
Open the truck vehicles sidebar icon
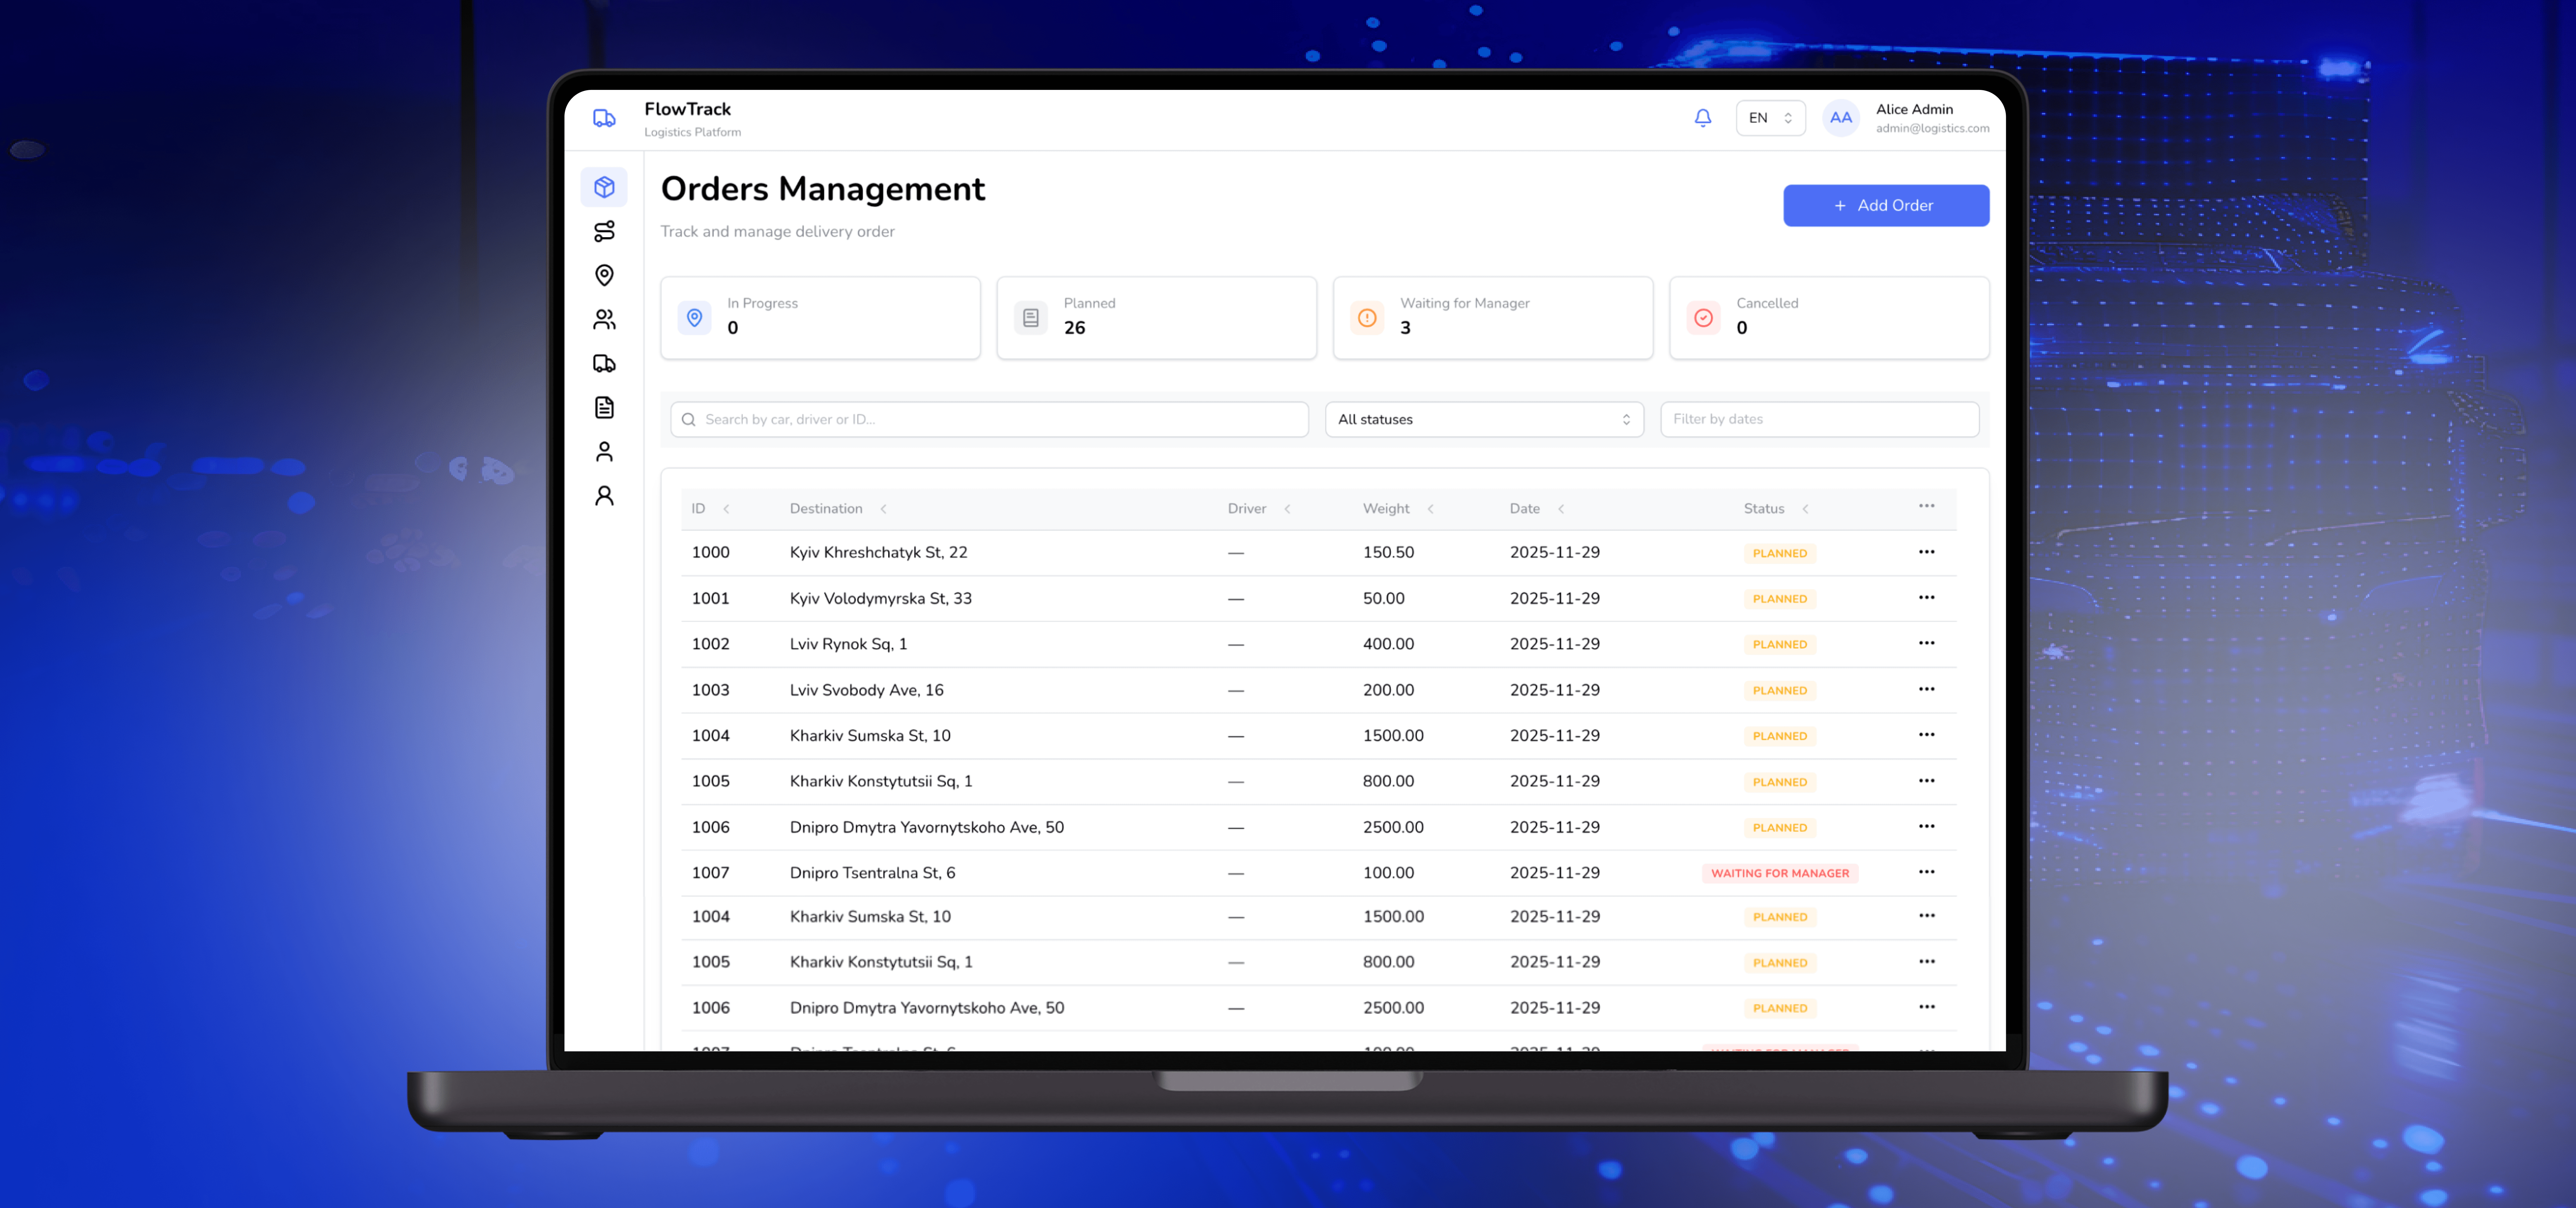[604, 363]
